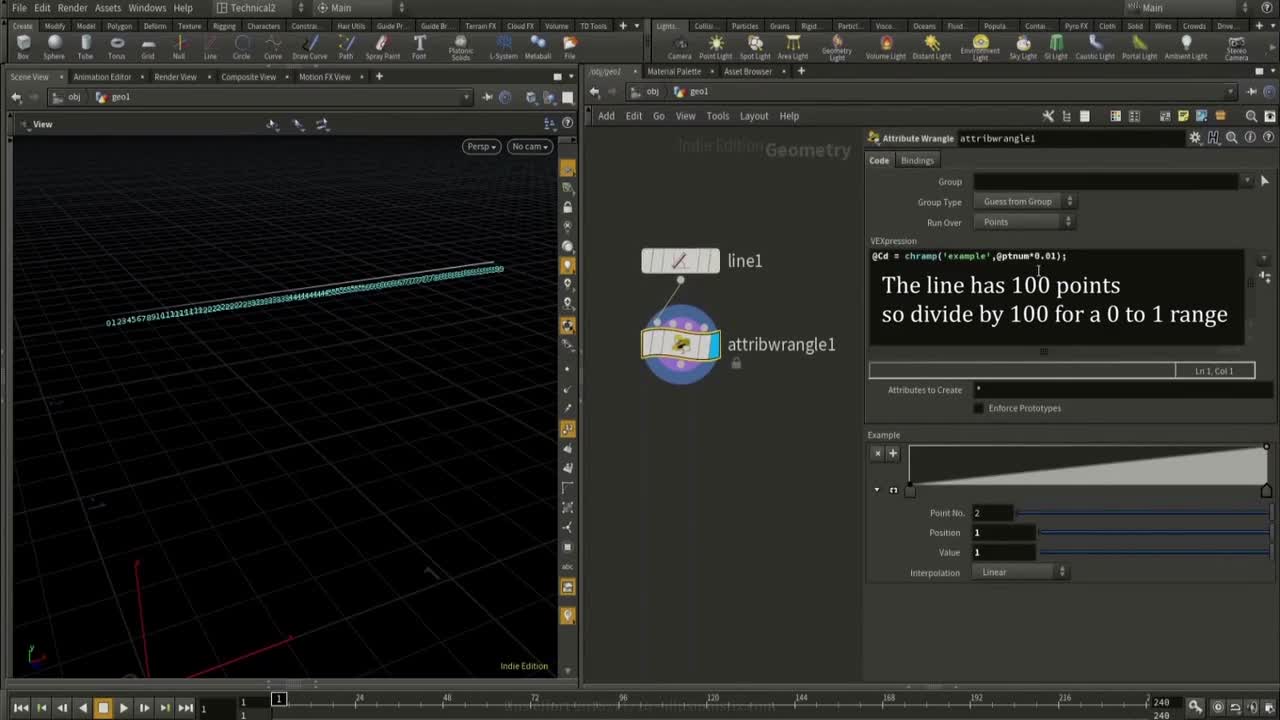Add a Point Light from the Lights shelf
Screen dimensions: 1280x720
click(714, 45)
